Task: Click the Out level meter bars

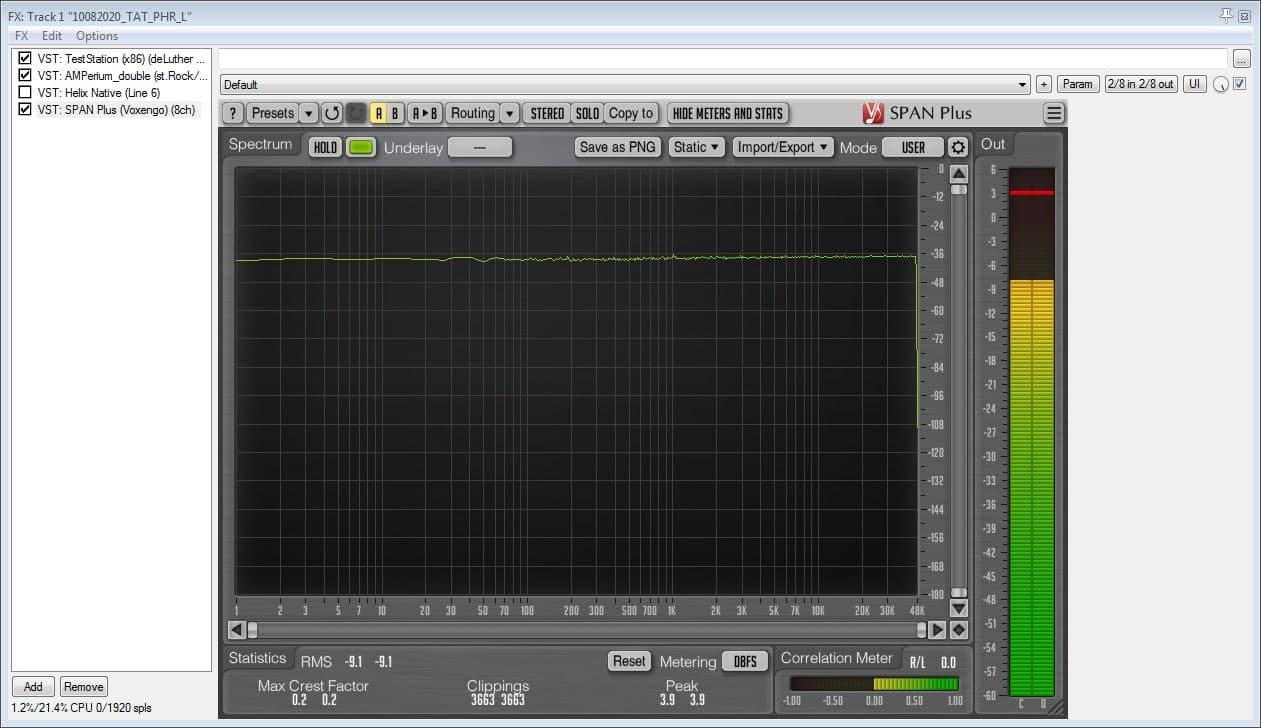Action: pyautogui.click(x=1030, y=431)
